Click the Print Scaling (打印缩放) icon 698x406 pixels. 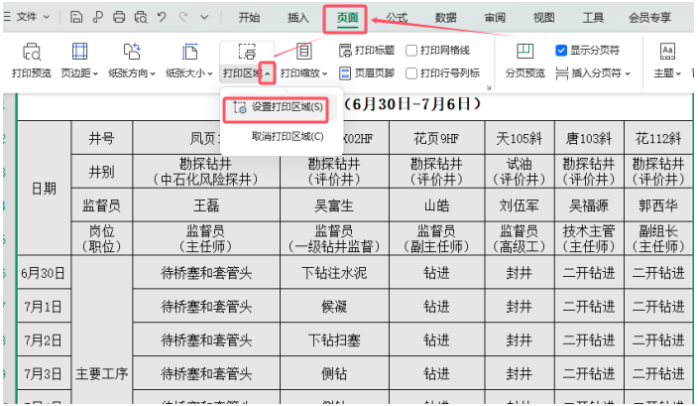tap(304, 52)
